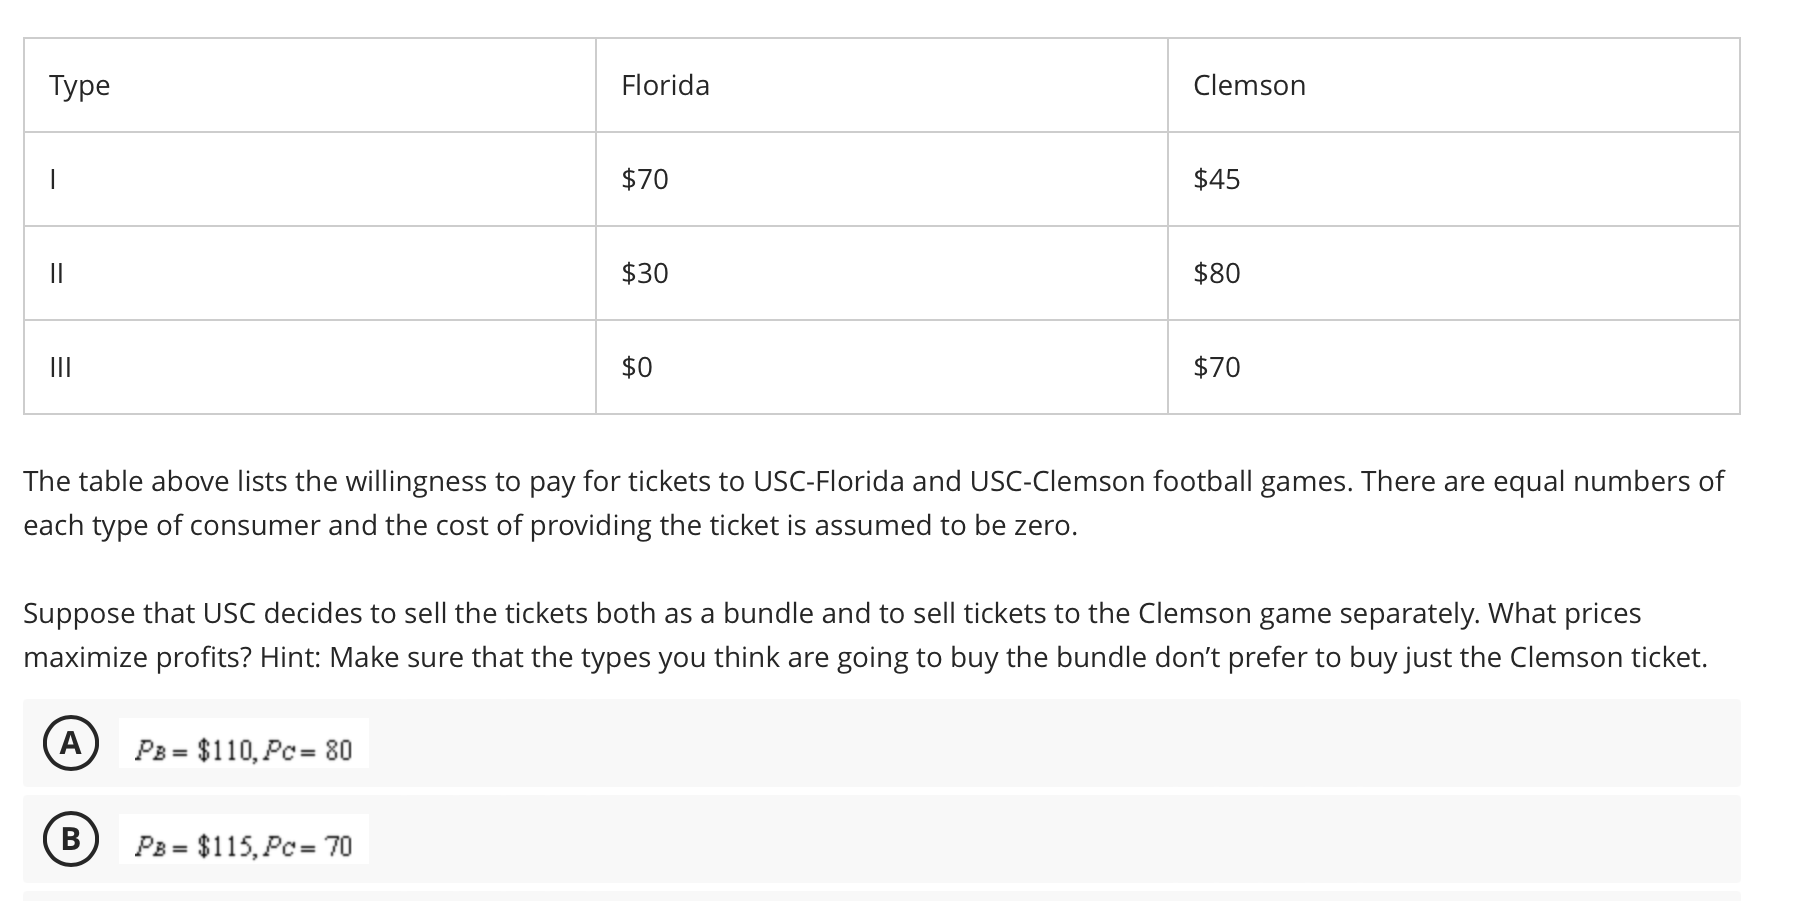Image resolution: width=1794 pixels, height=901 pixels.
Task: Click the $70 Florida cell for Type I
Action: 645,179
